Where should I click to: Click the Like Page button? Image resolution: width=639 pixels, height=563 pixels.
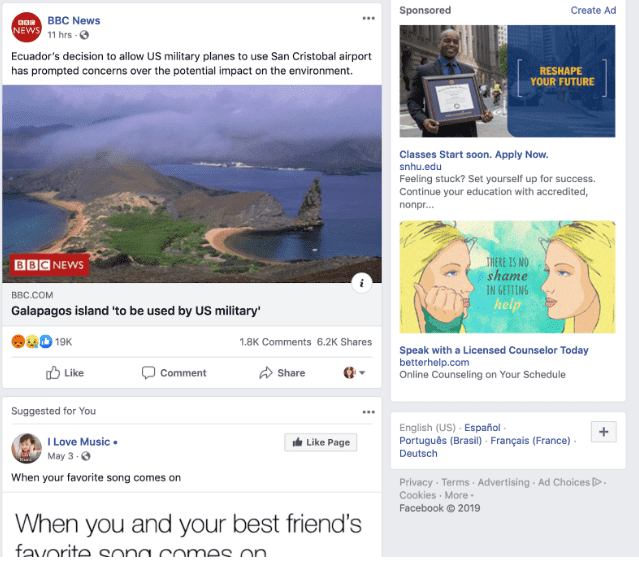click(321, 442)
